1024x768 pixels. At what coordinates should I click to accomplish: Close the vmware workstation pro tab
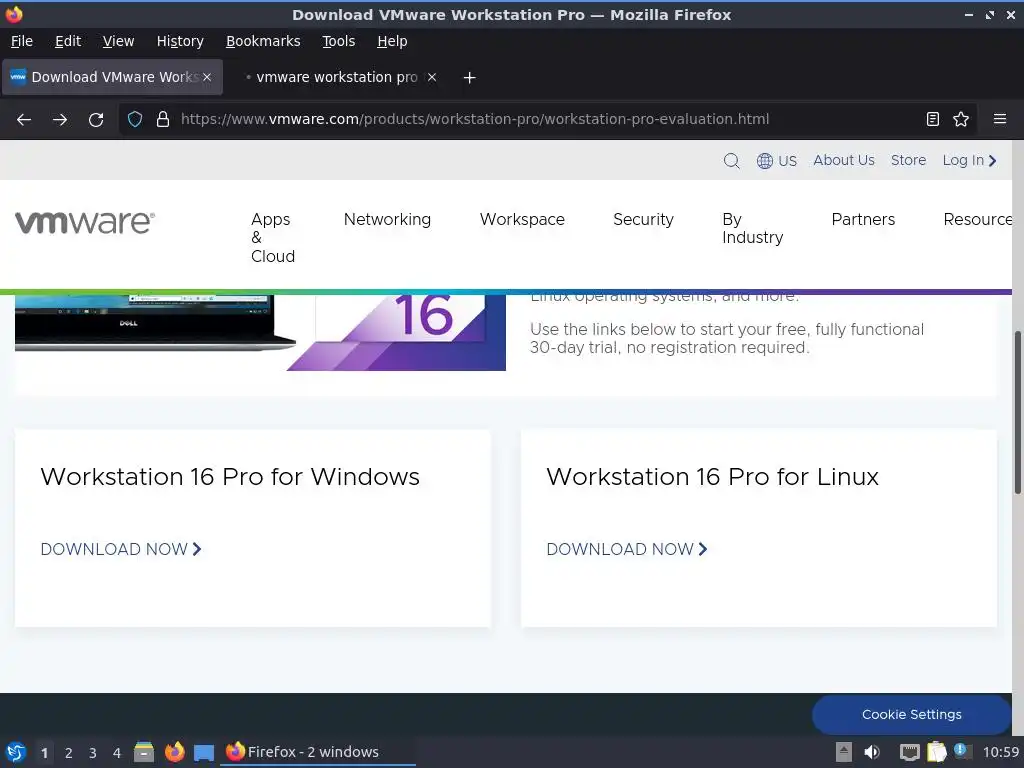click(432, 77)
